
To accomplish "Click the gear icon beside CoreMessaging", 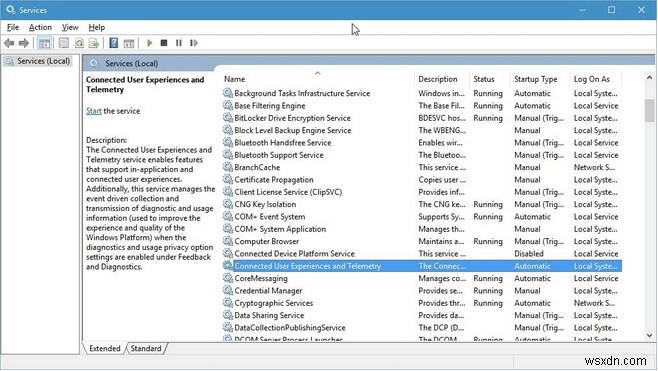I will 228,278.
